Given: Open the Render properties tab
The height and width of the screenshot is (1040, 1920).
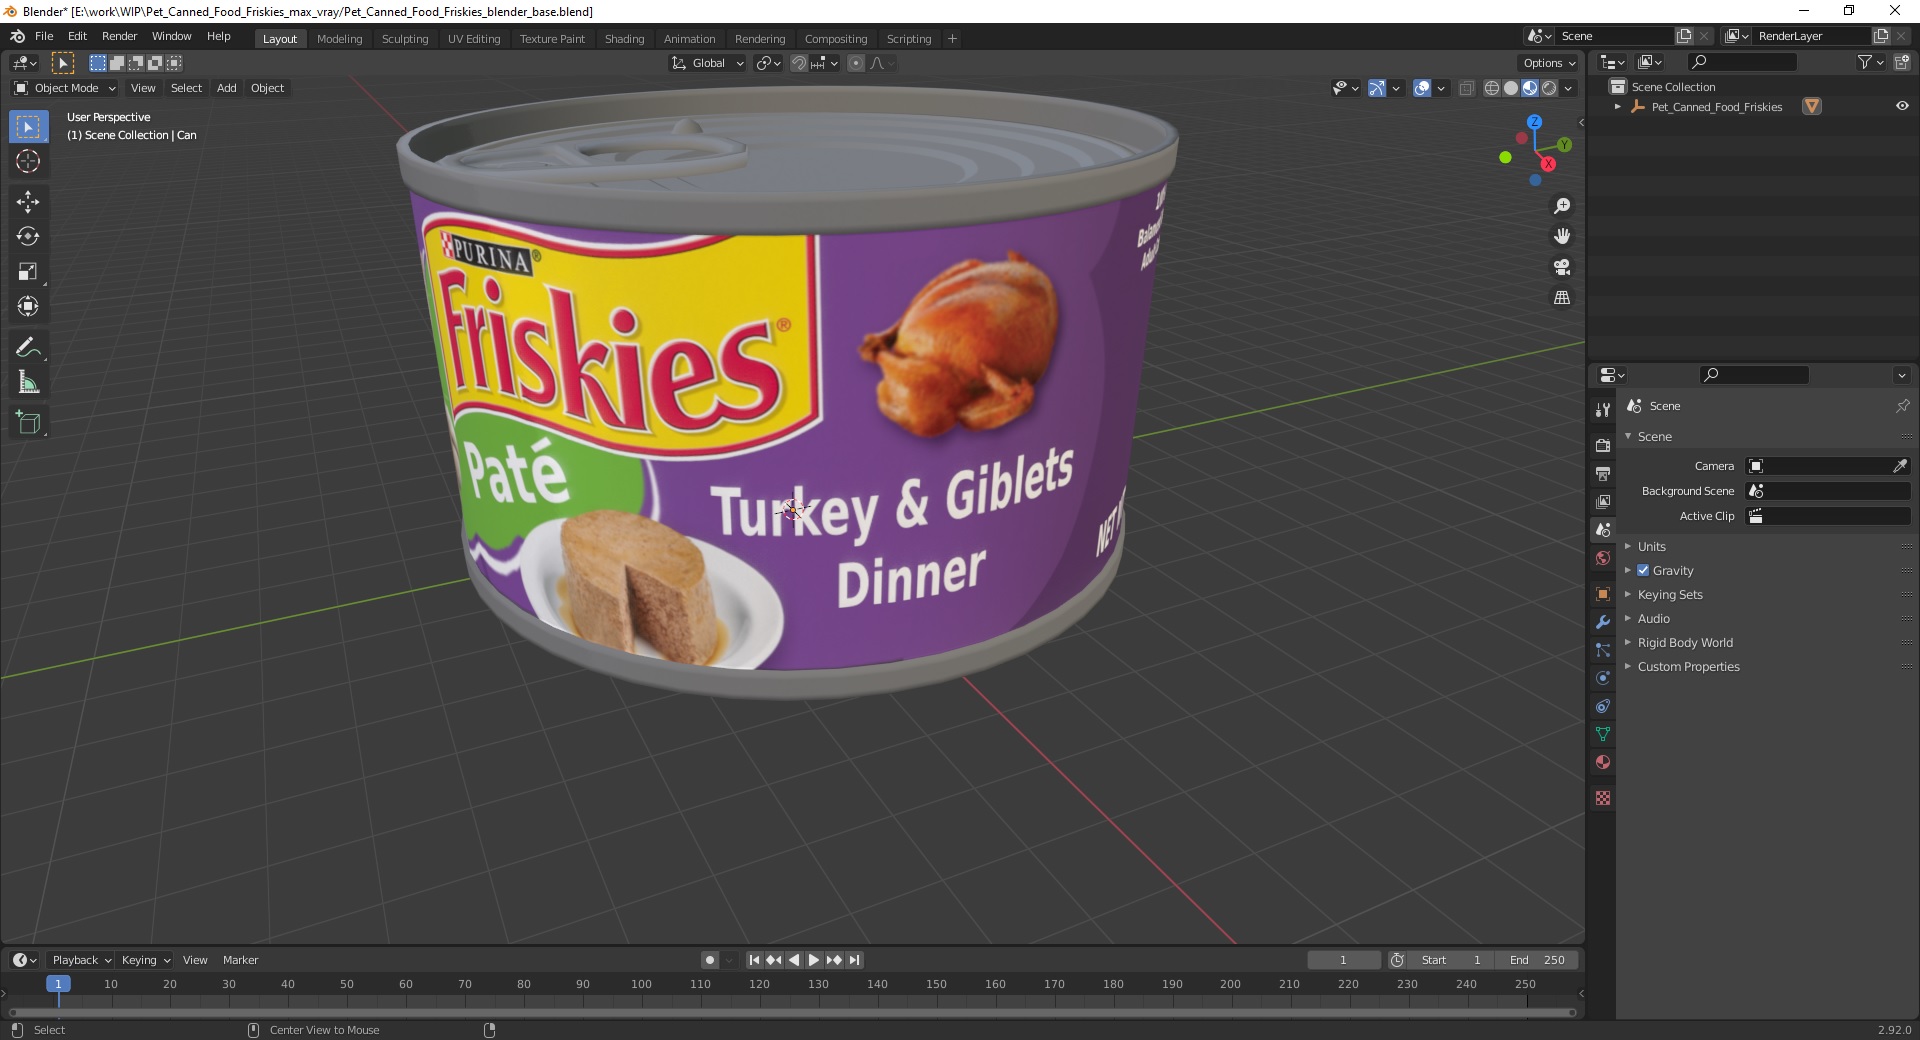Looking at the screenshot, I should click(x=1603, y=445).
